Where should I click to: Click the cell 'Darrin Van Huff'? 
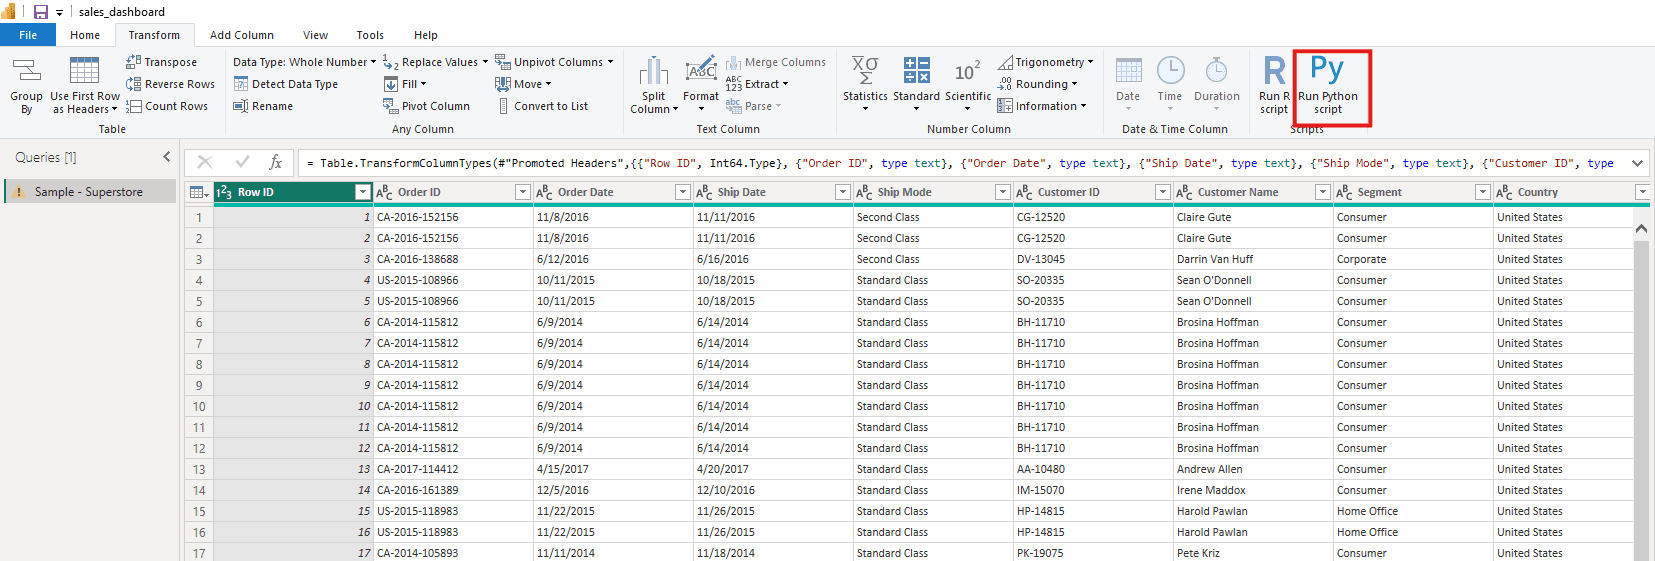pos(1253,259)
